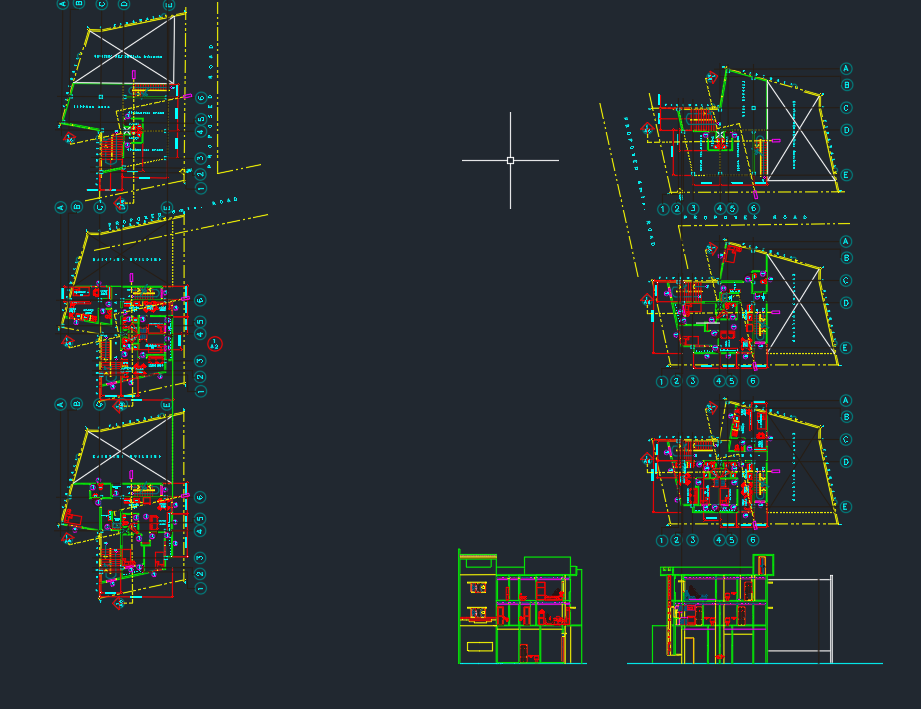Screen dimensions: 921x709
Task: Select the yellow rectangle in the left section's ground floor
Action: (480, 647)
